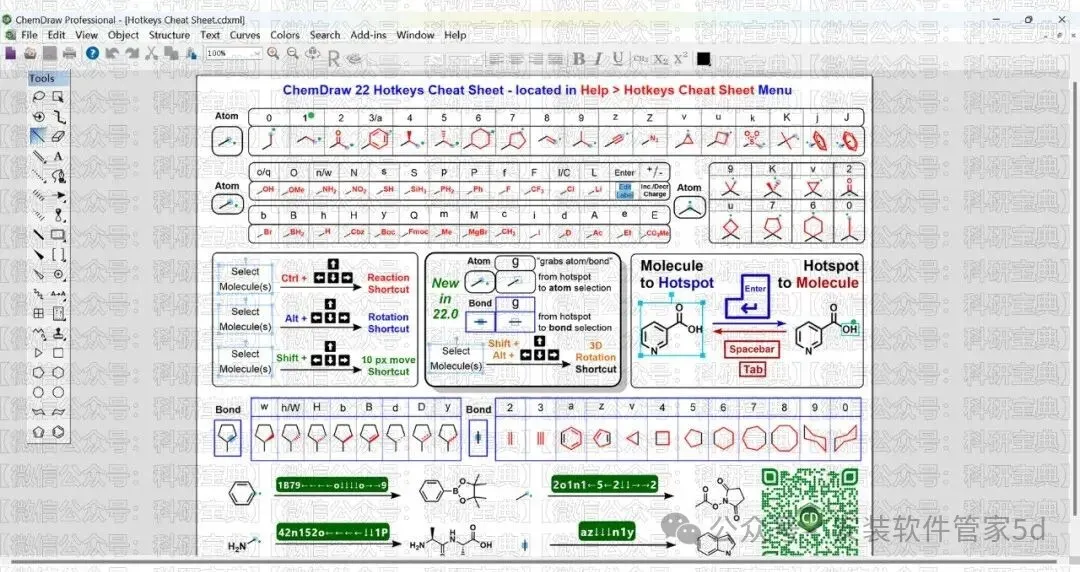Select the left Cyclohexane Chair tool
Screen dimensions: 1080x572
pos(39,412)
